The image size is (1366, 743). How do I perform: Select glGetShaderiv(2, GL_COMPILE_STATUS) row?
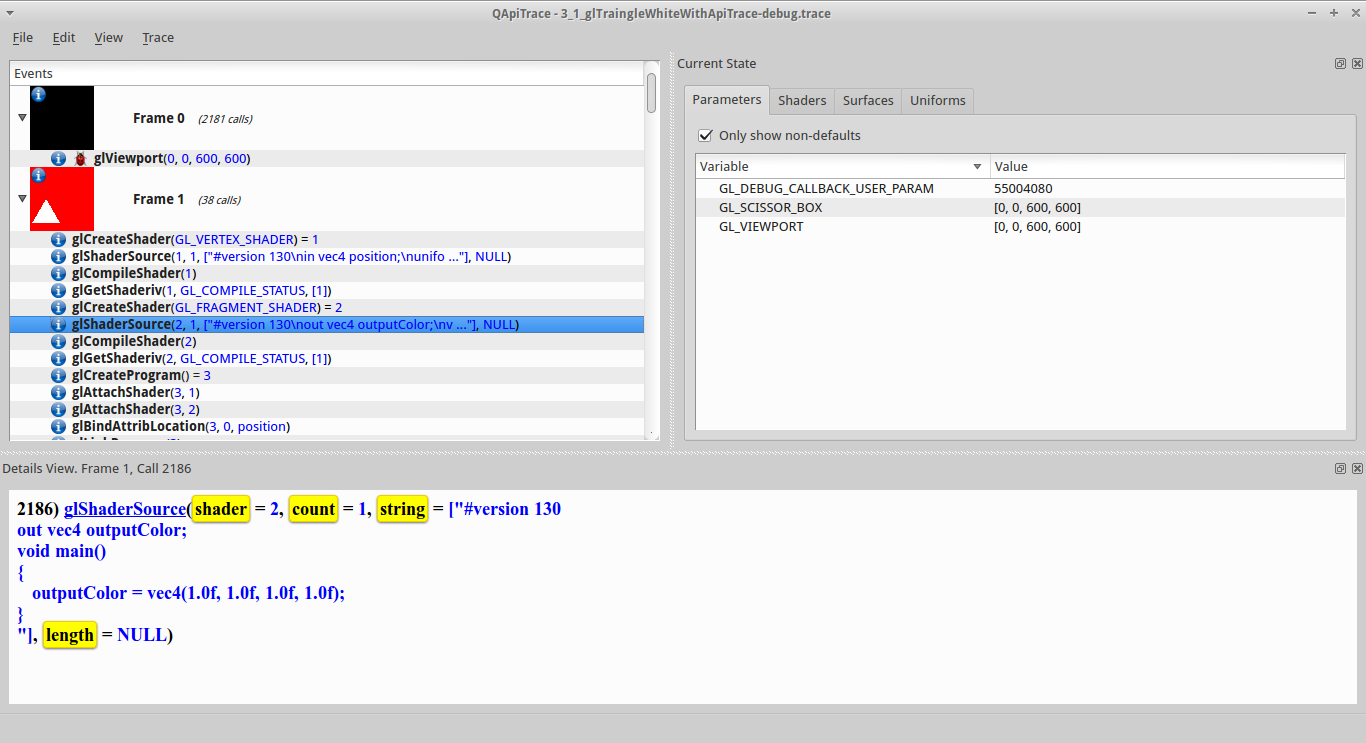(327, 358)
